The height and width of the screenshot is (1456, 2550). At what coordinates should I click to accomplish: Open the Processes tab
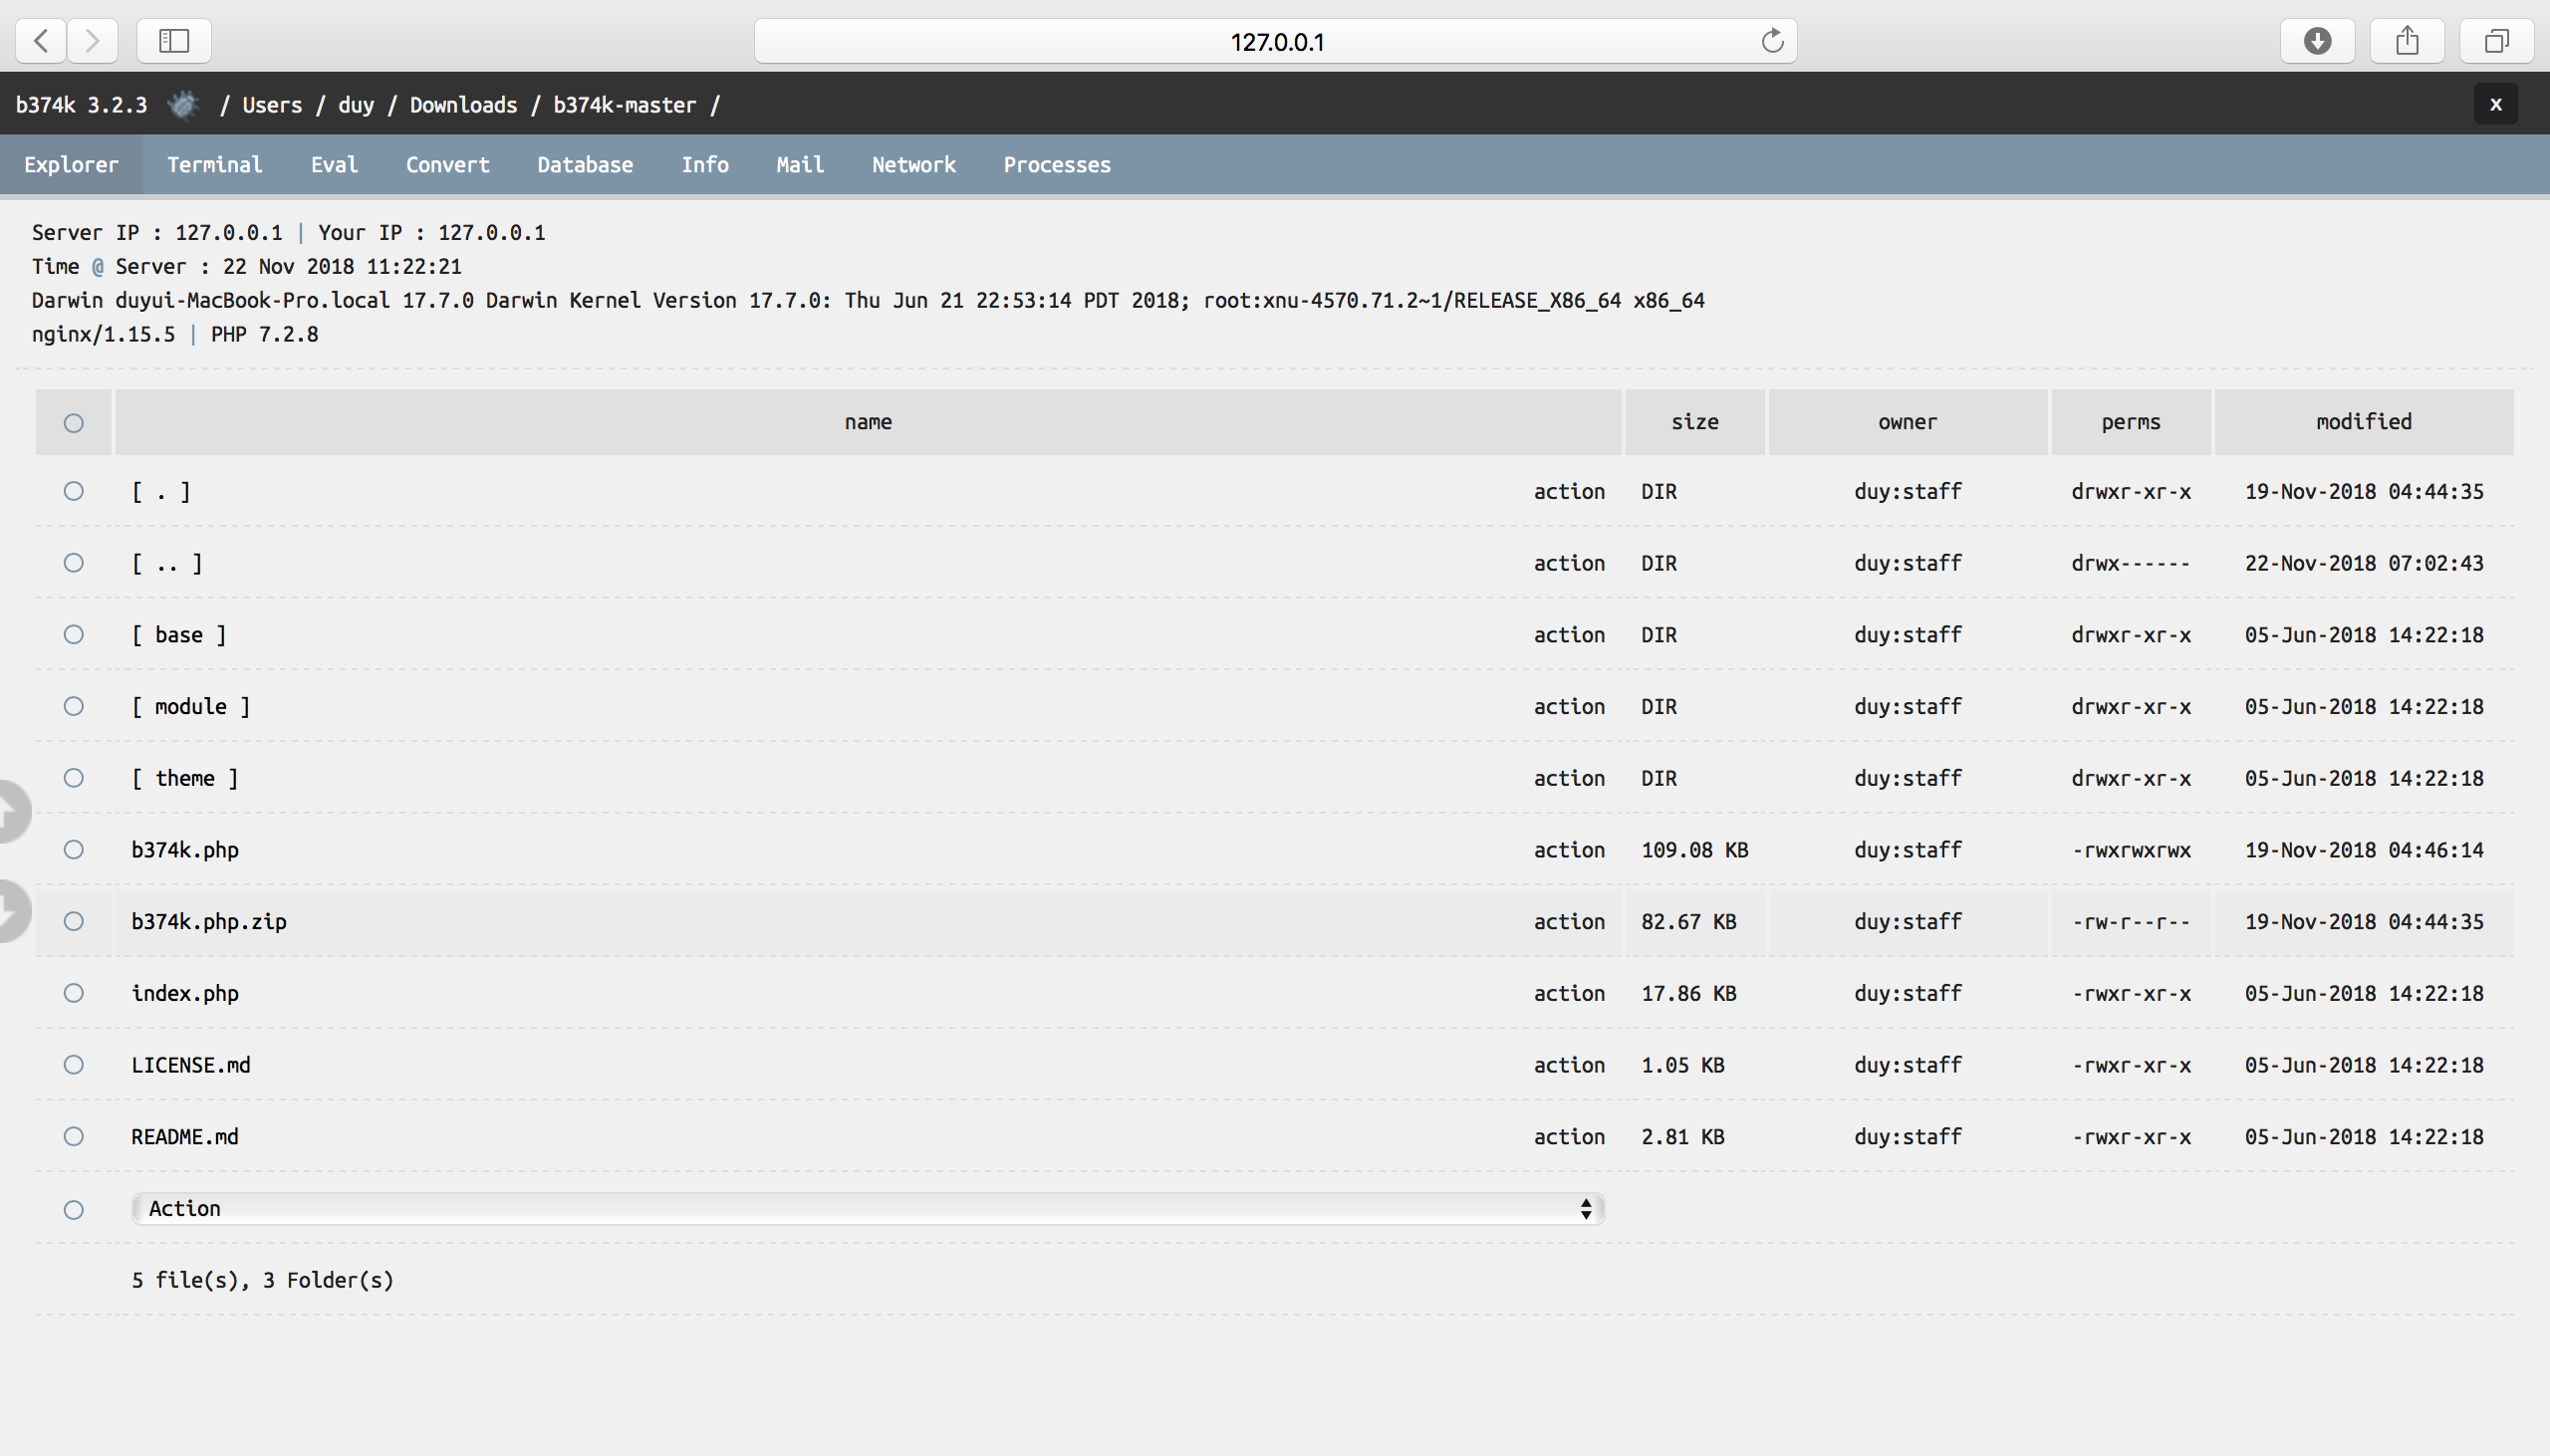pyautogui.click(x=1057, y=164)
